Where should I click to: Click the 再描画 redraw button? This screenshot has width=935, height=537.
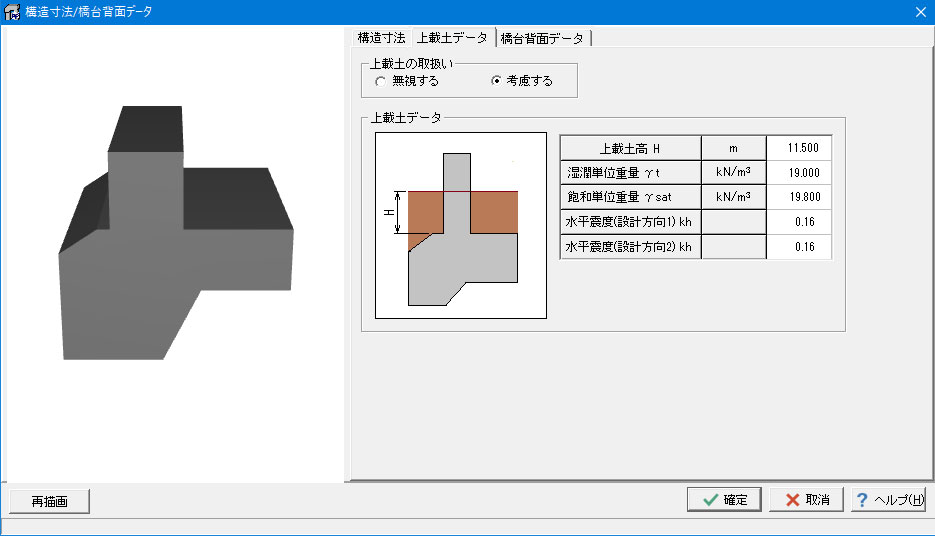point(49,501)
